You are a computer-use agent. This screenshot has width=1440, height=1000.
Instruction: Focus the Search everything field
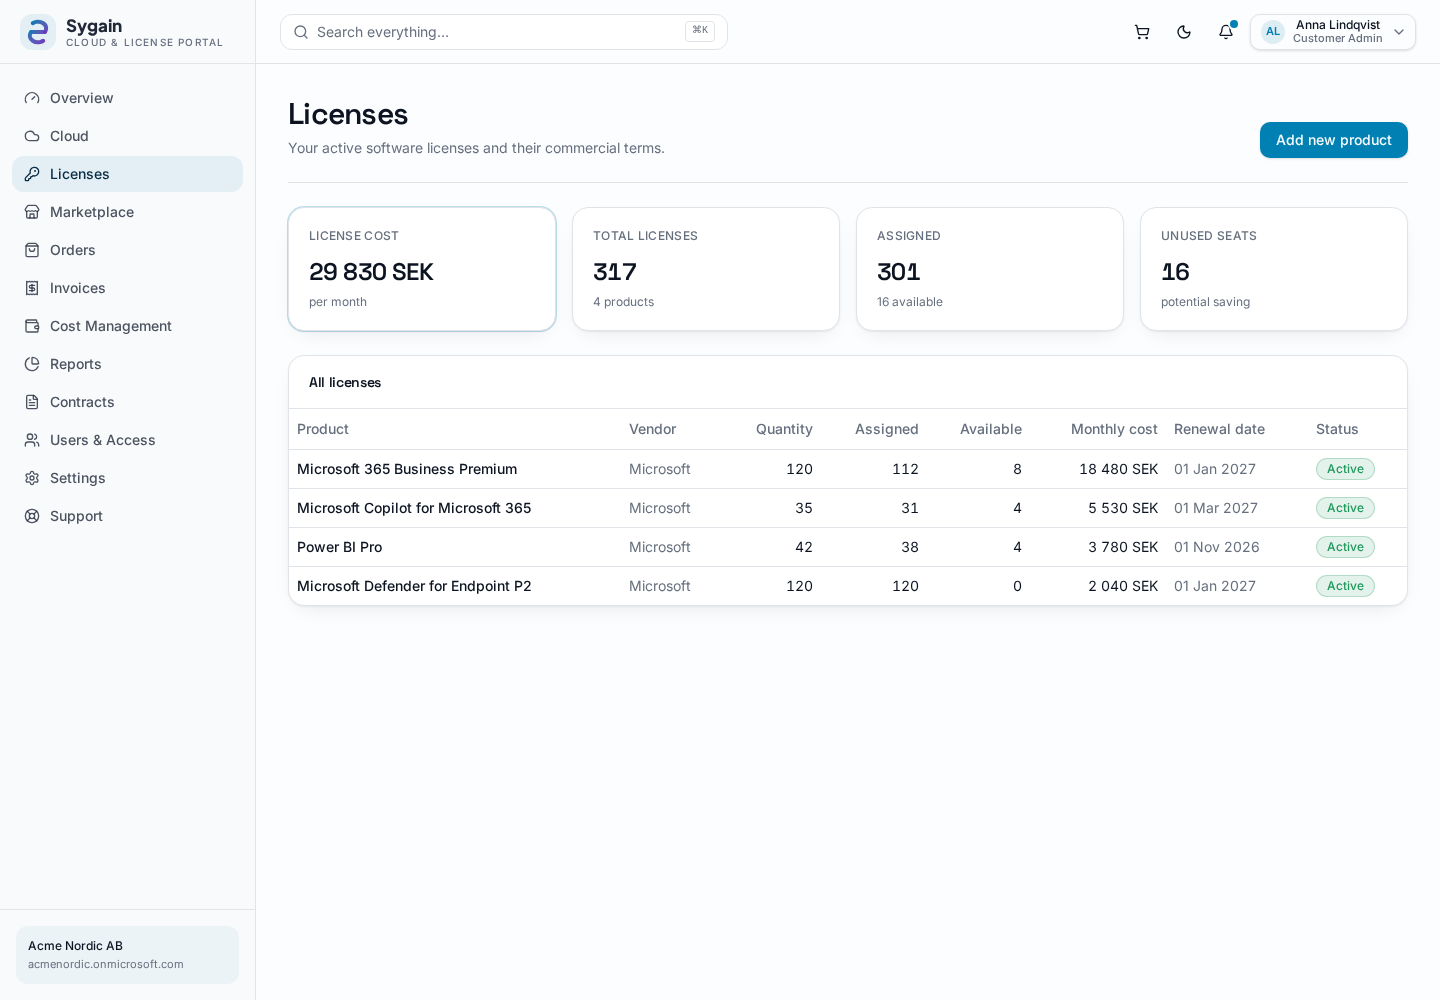[x=504, y=32]
